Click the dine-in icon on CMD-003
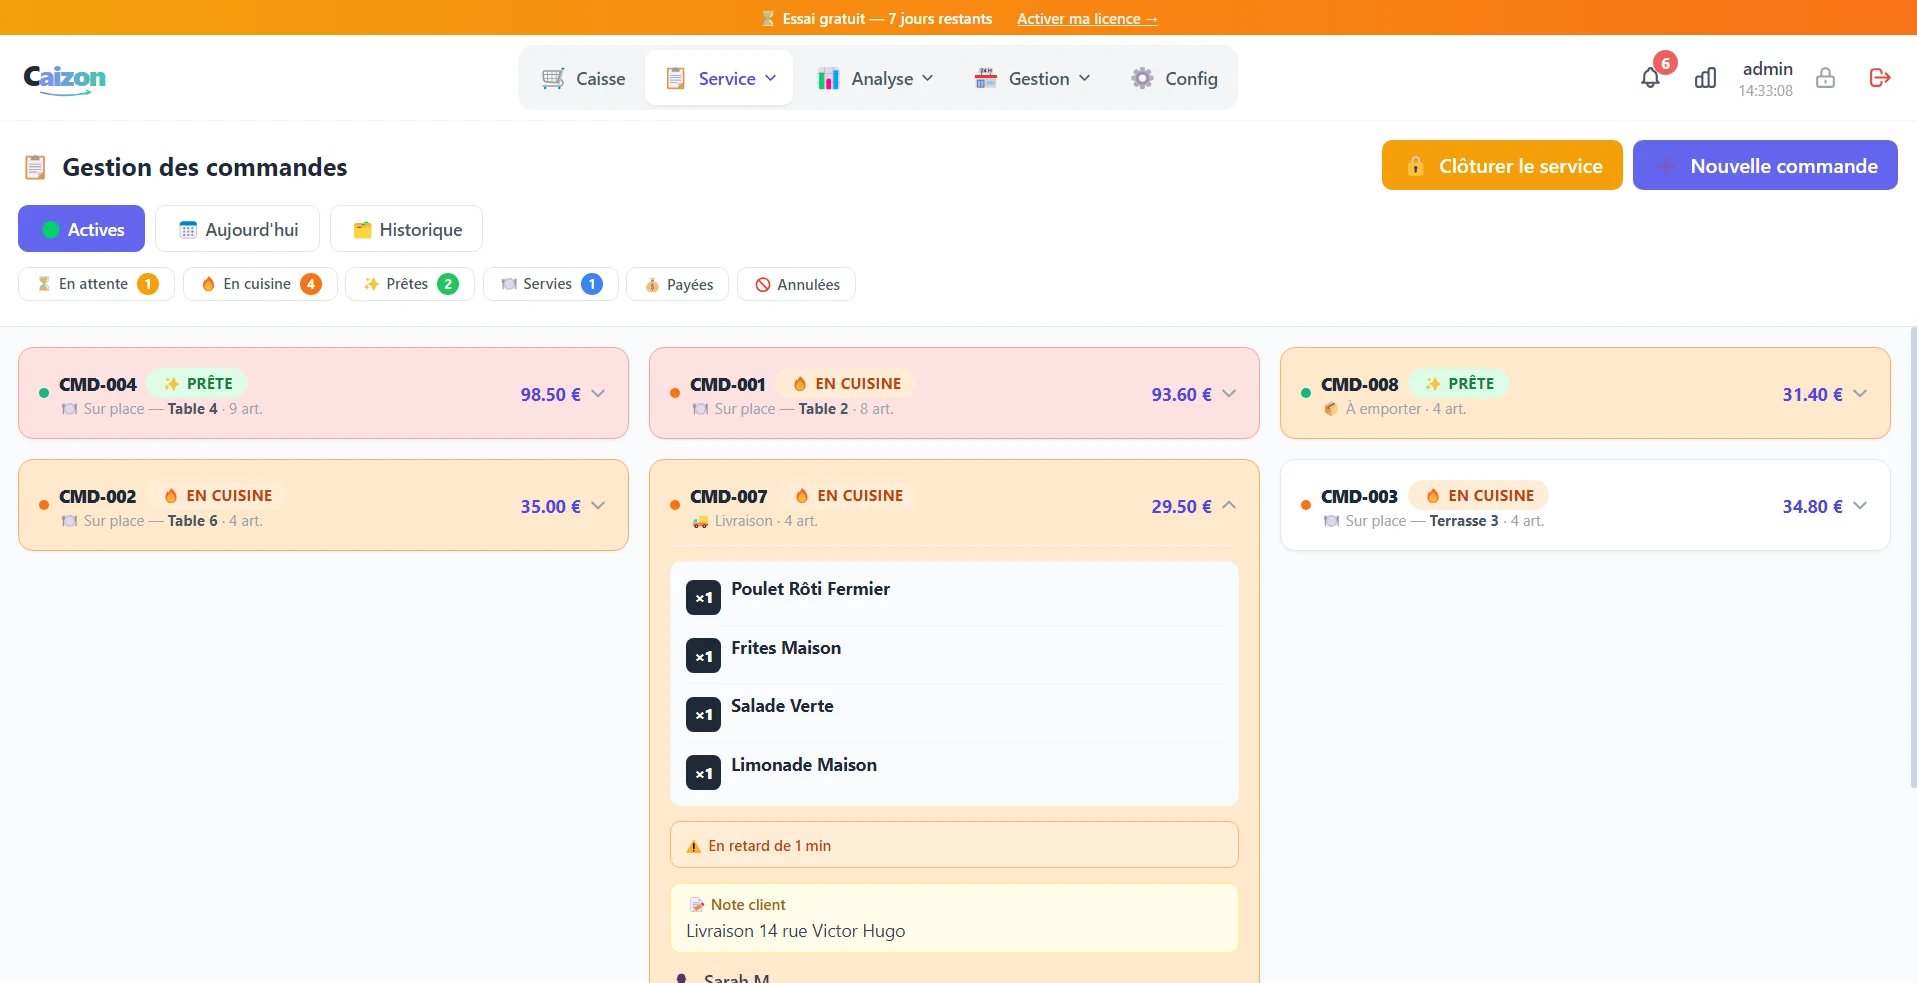Image resolution: width=1917 pixels, height=983 pixels. tap(1331, 521)
